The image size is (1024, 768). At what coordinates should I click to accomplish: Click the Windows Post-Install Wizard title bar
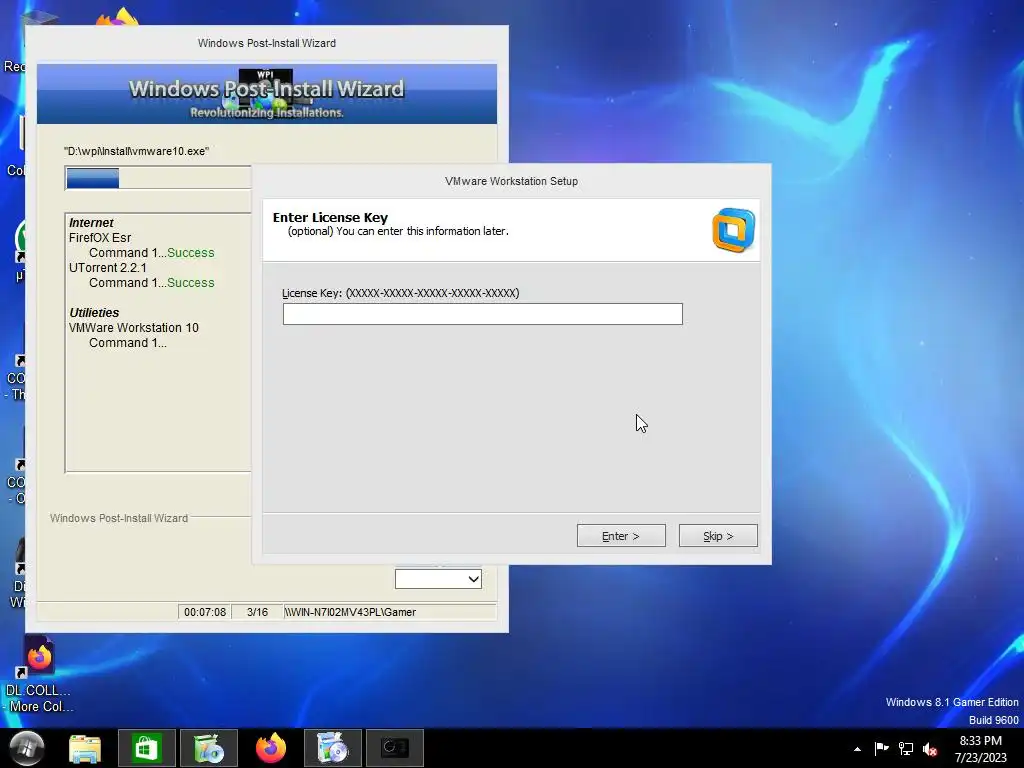click(x=266, y=43)
